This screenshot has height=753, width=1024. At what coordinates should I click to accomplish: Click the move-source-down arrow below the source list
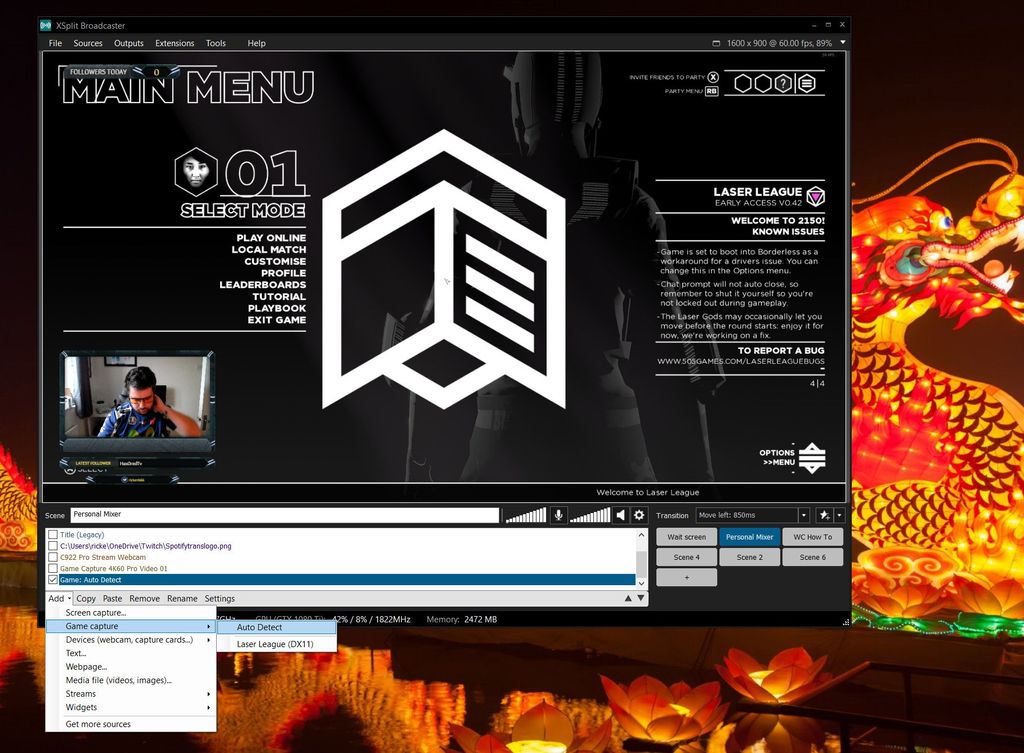click(641, 598)
